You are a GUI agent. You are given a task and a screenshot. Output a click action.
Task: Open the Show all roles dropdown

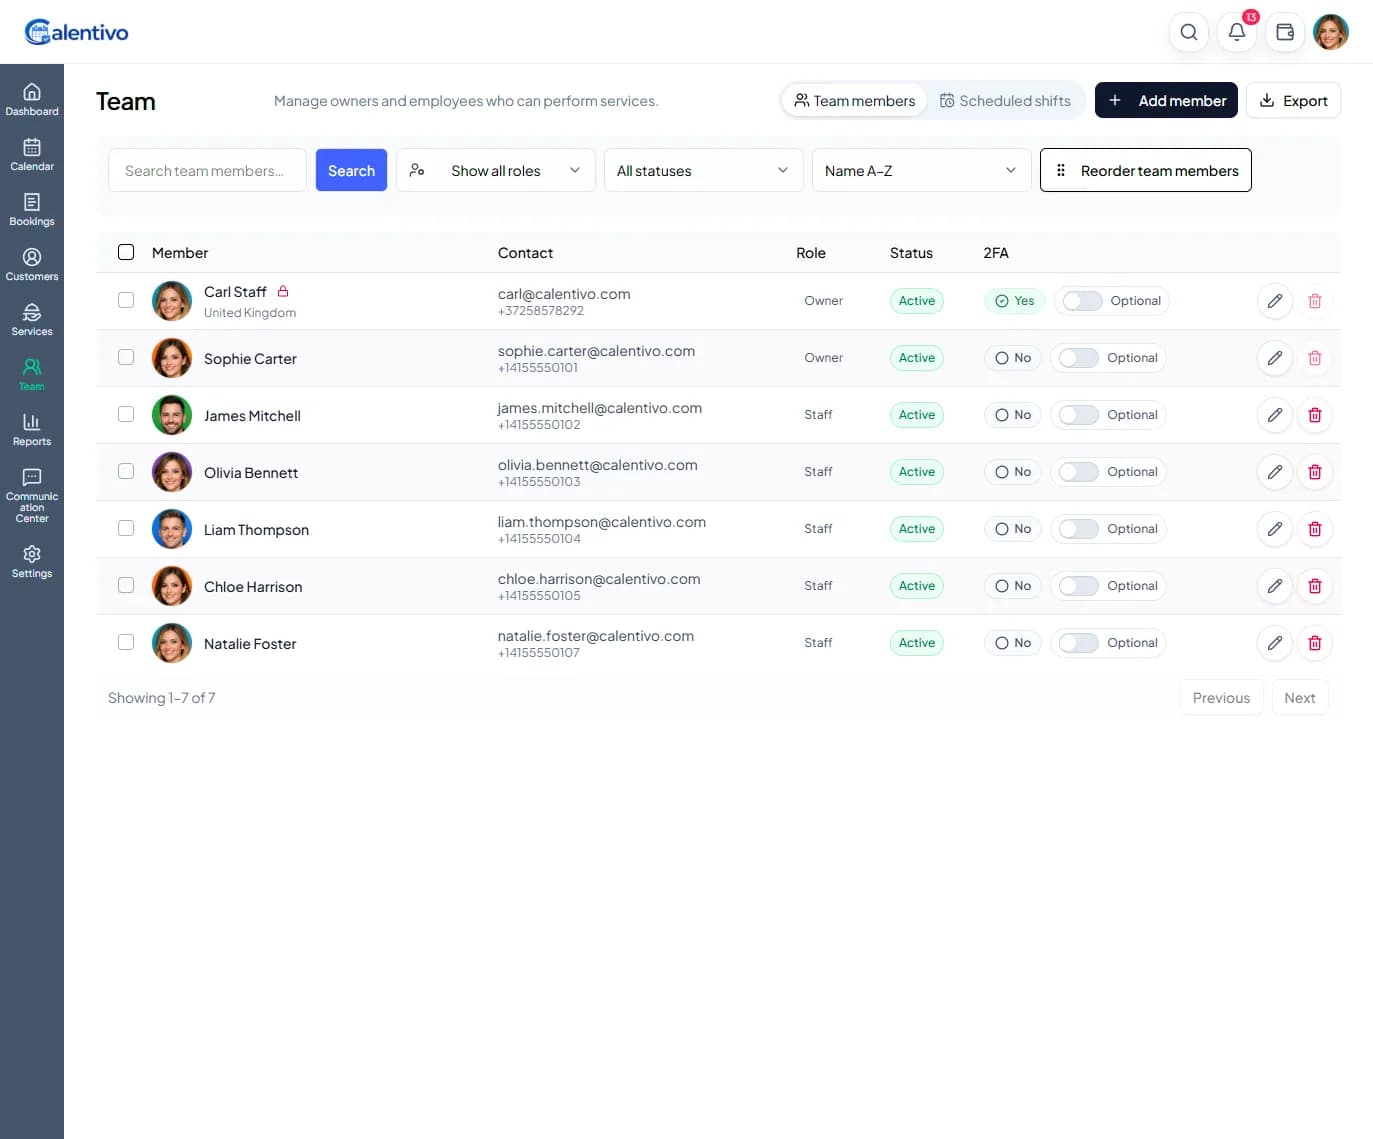click(x=495, y=170)
